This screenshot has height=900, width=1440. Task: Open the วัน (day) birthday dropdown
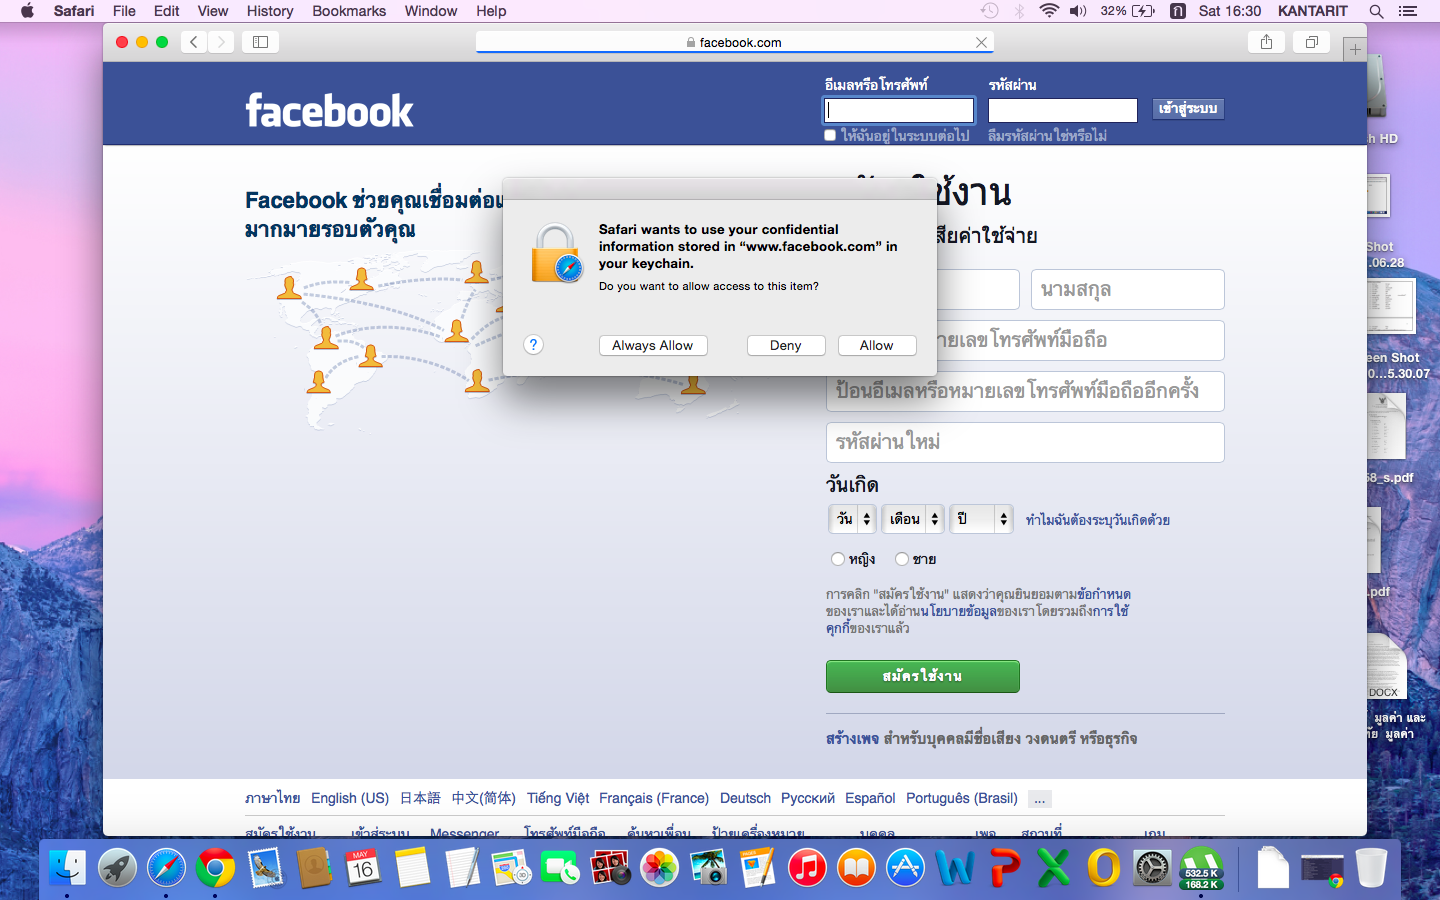852,519
